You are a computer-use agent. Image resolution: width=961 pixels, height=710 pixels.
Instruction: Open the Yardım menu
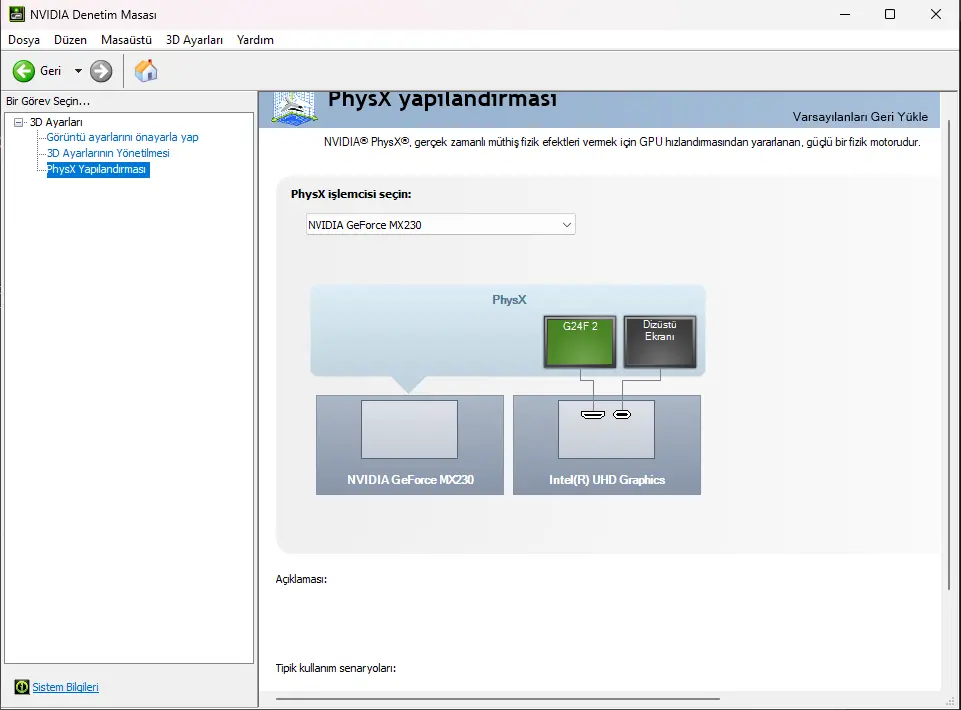coord(255,40)
